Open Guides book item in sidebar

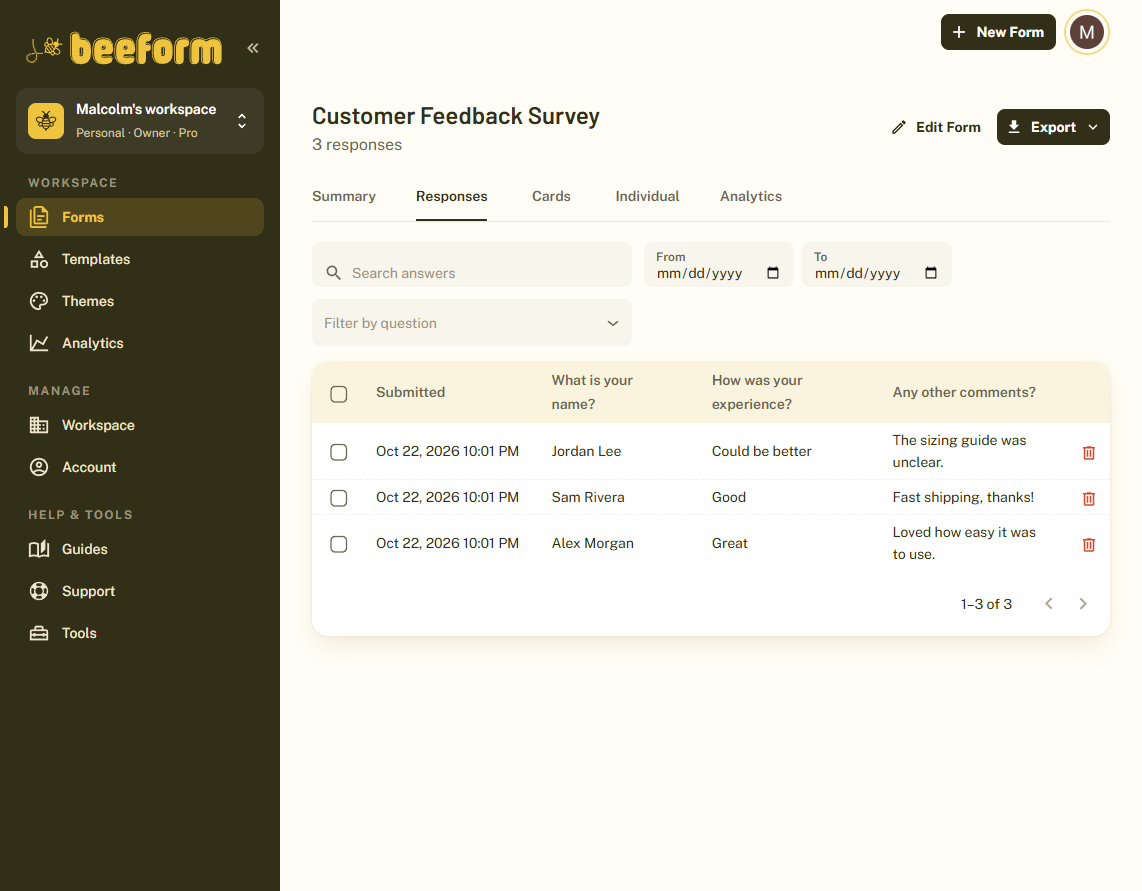click(140, 549)
